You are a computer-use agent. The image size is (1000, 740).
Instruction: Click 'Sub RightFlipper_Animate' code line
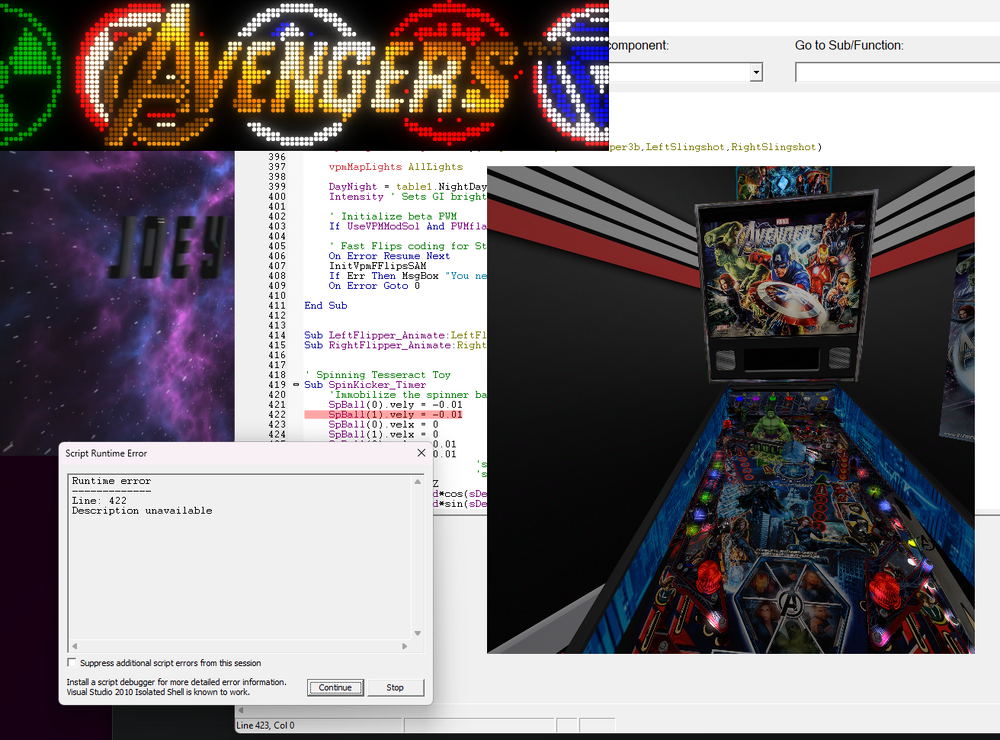[395, 345]
